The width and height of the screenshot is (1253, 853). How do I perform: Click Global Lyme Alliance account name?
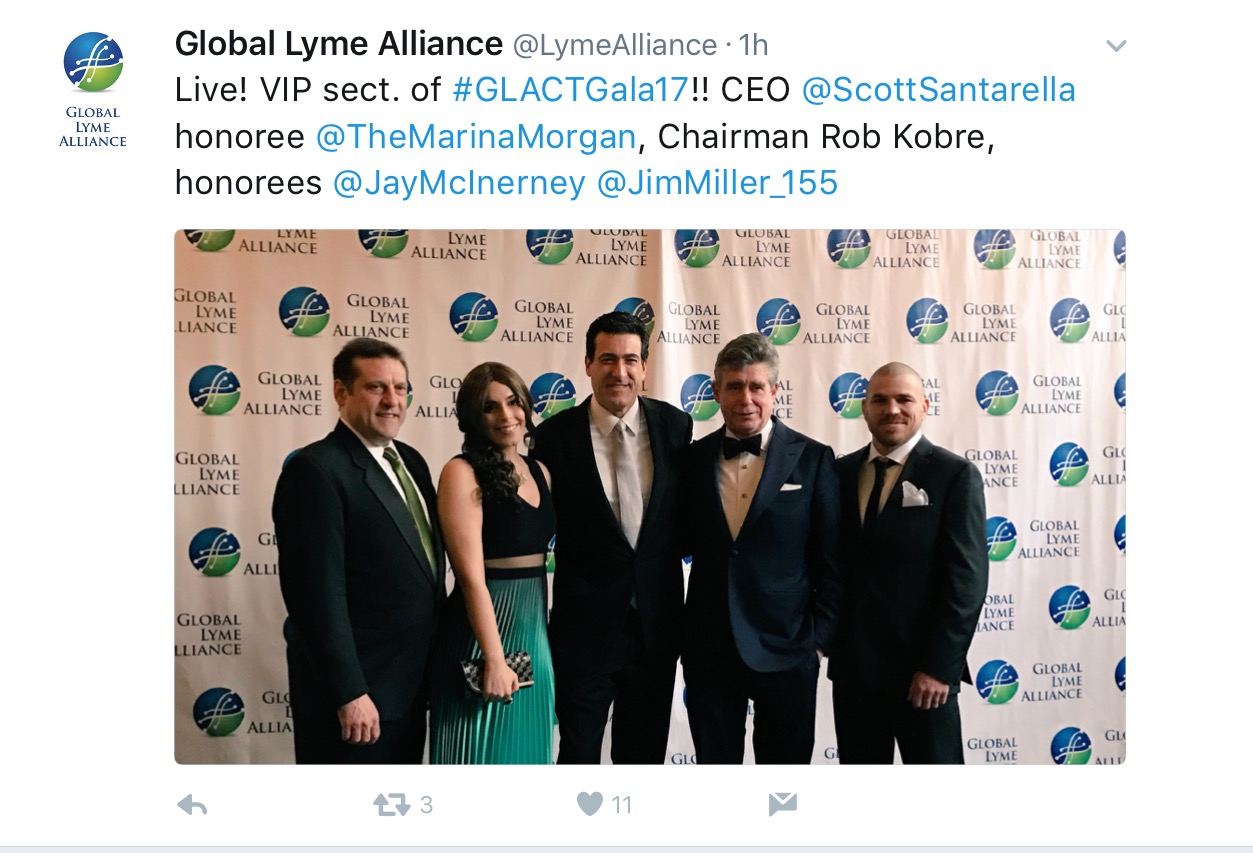pyautogui.click(x=339, y=44)
